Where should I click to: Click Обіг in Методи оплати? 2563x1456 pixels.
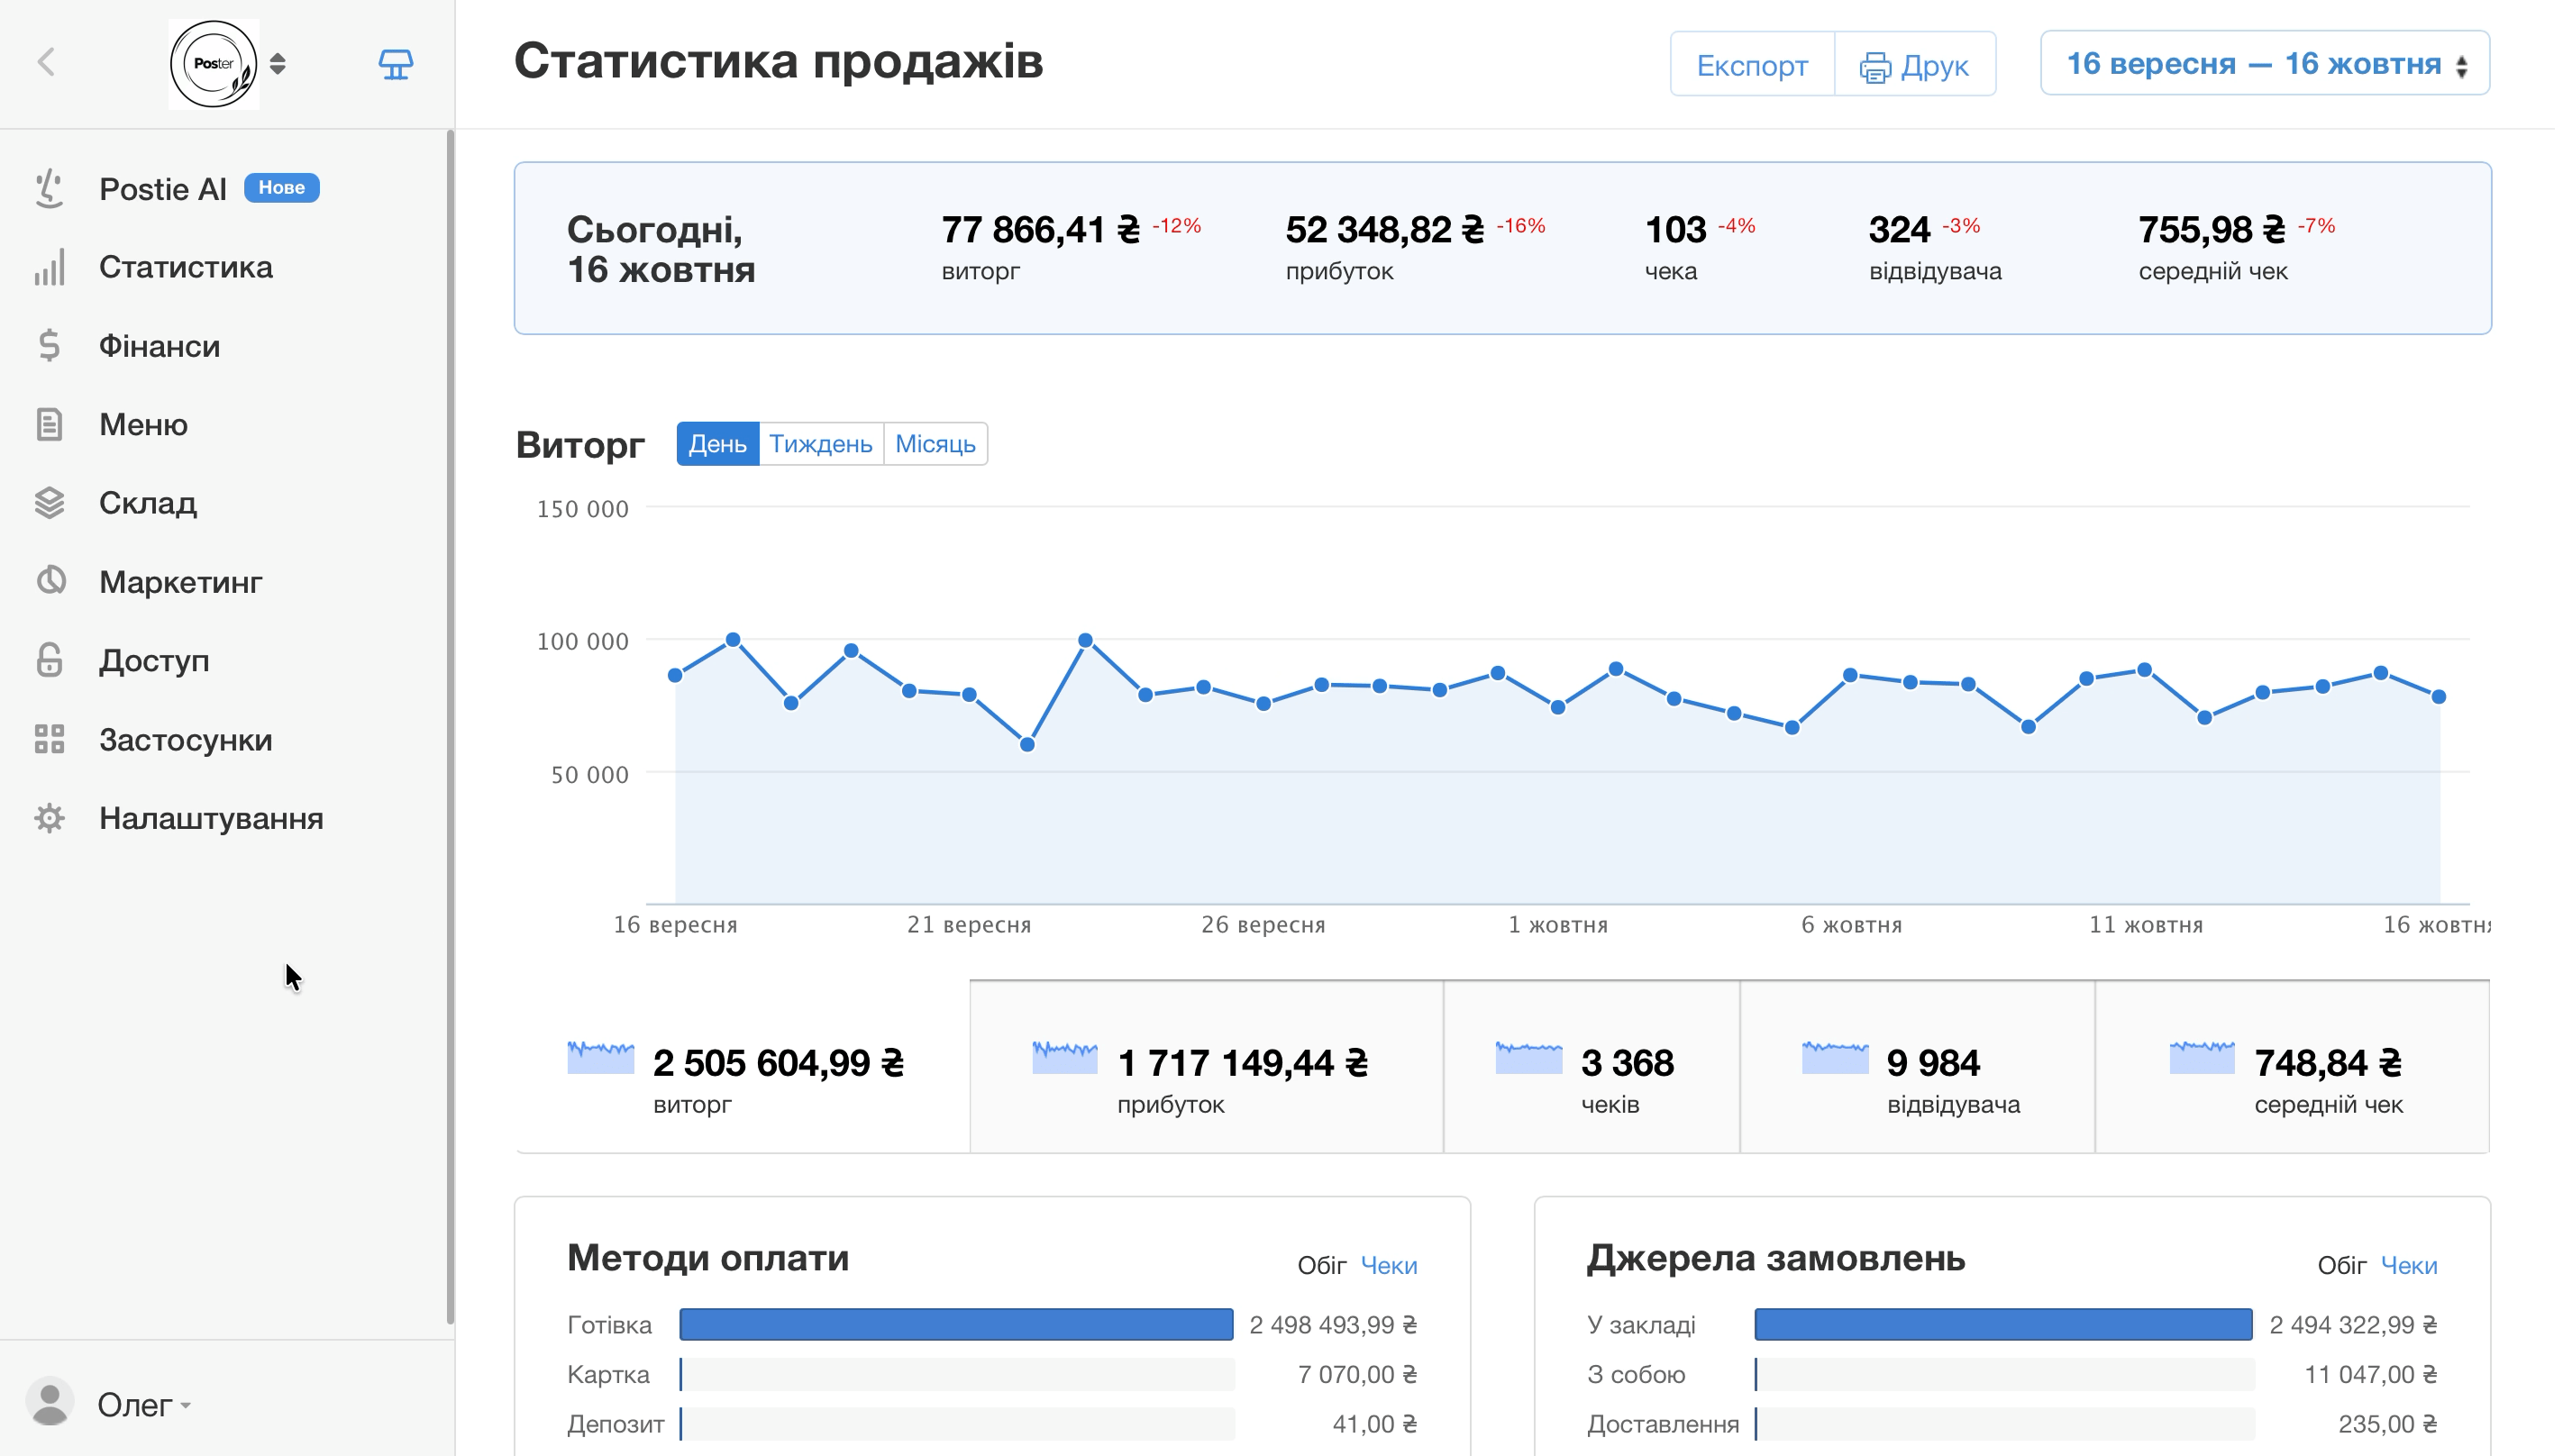pyautogui.click(x=1324, y=1267)
